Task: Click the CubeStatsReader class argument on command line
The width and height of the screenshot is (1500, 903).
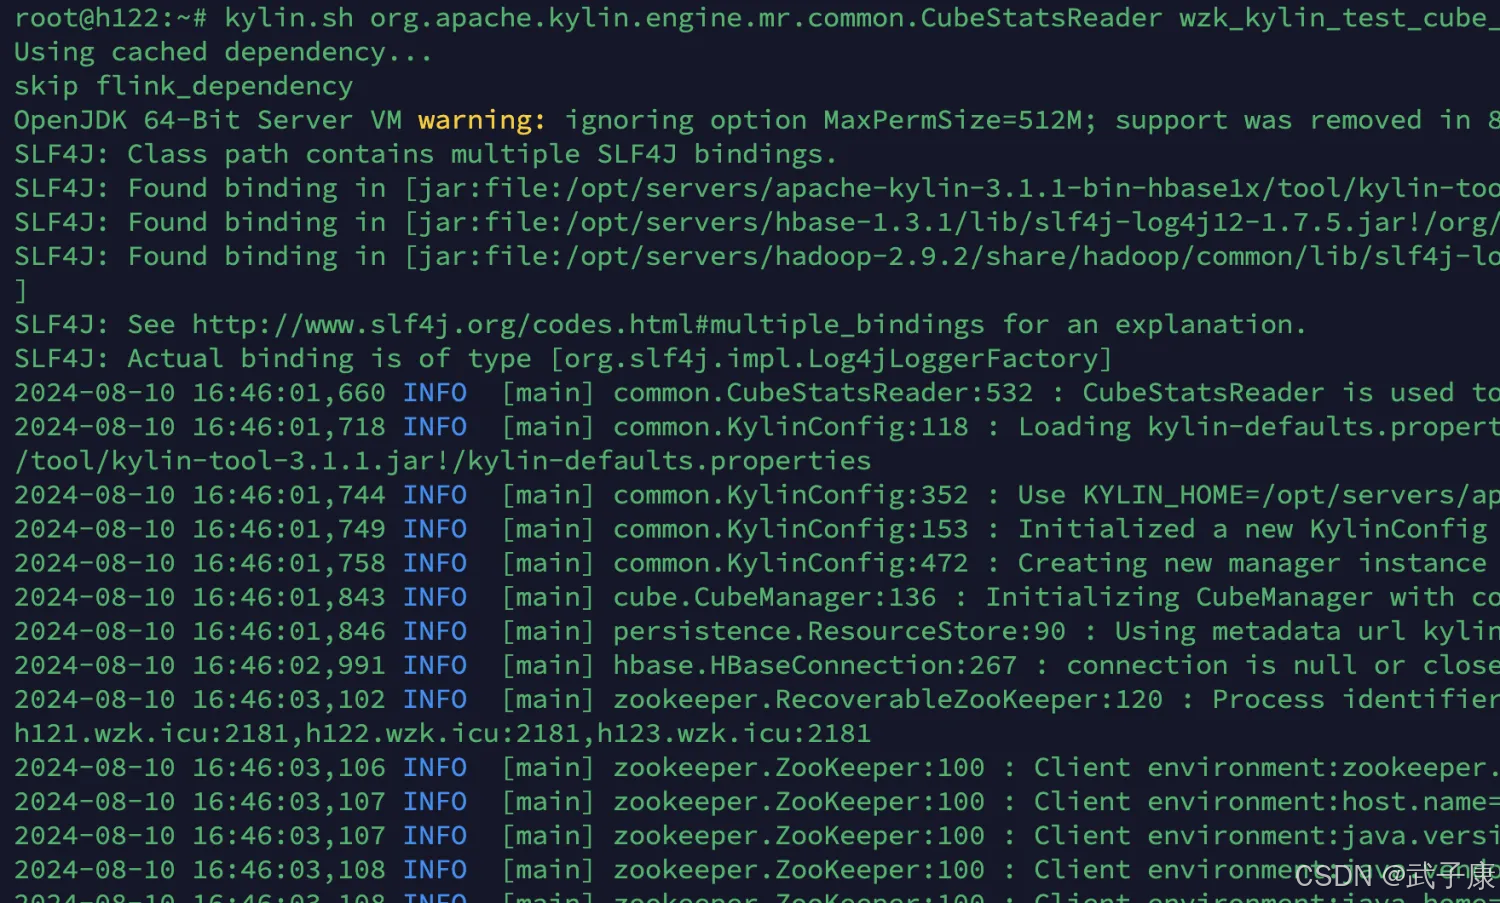Action: 767,18
